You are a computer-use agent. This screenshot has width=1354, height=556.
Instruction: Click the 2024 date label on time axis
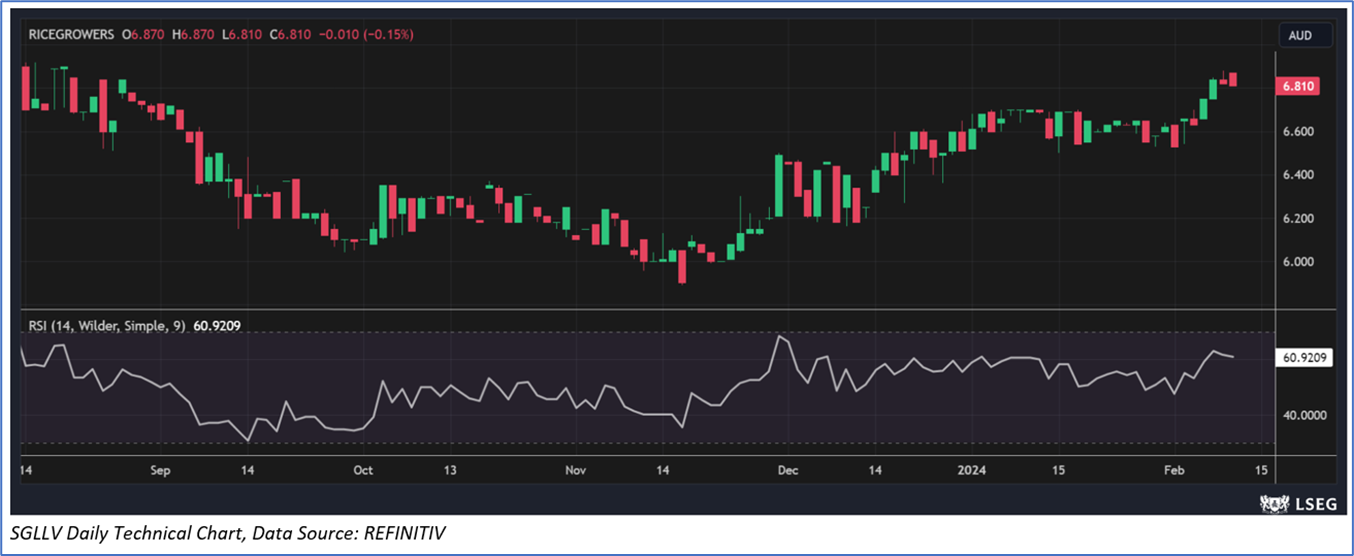973,470
